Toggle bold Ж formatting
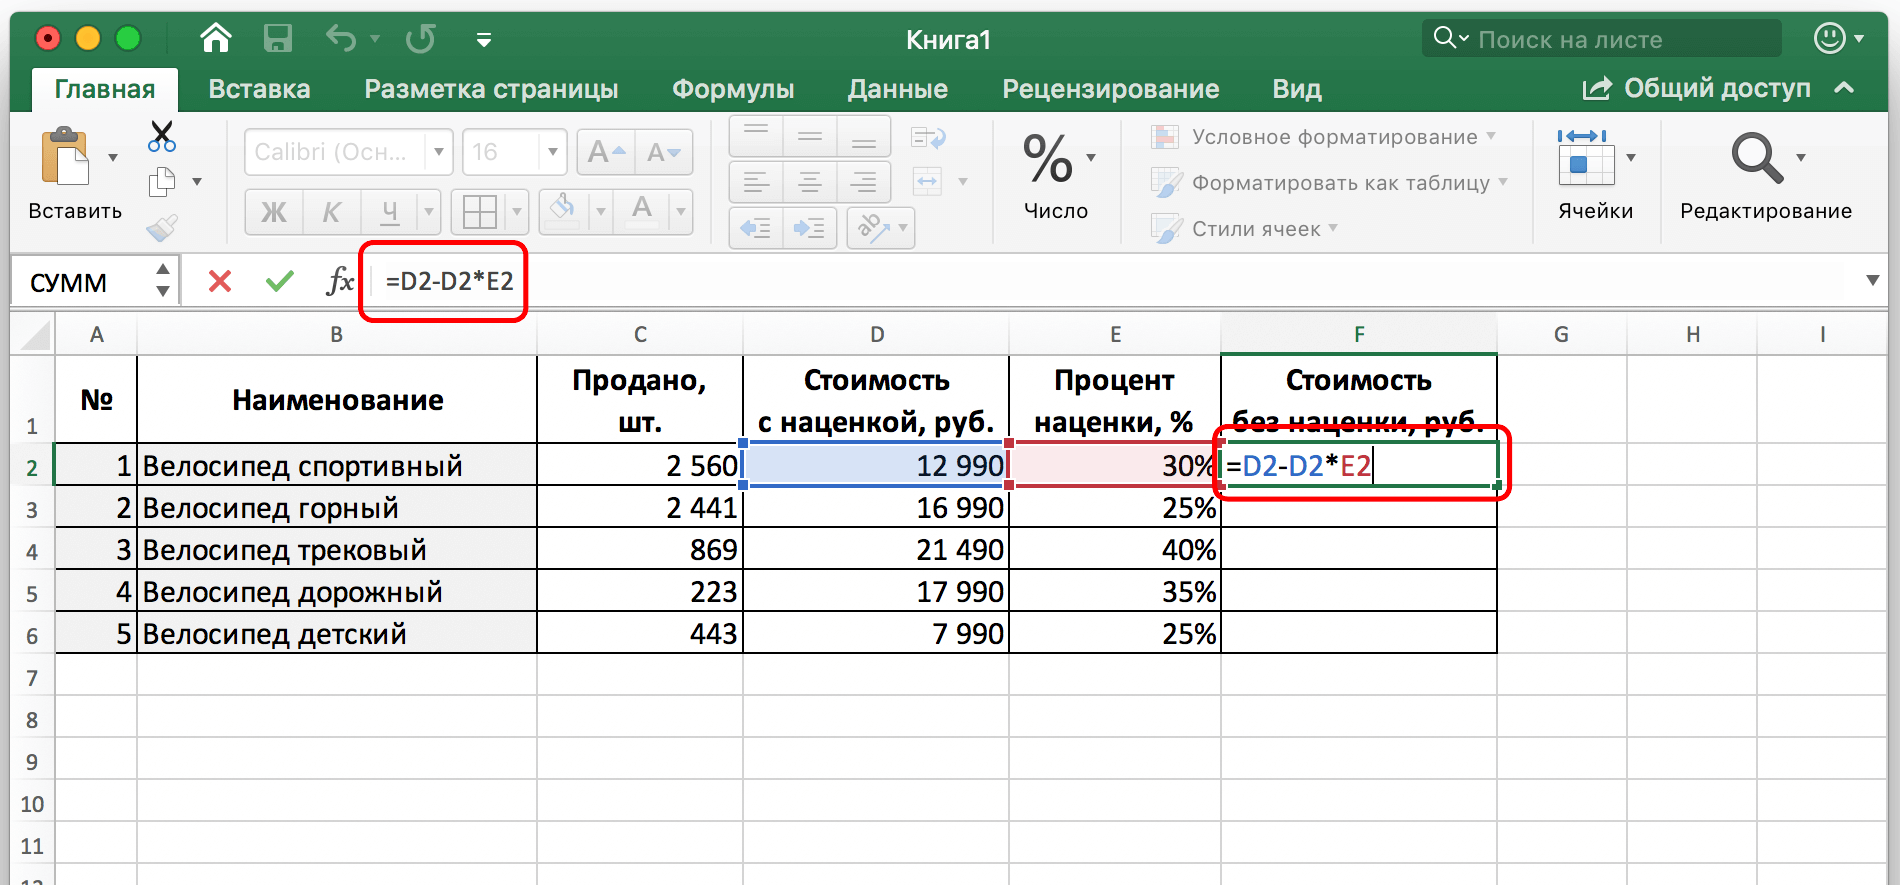This screenshot has width=1900, height=885. click(273, 212)
